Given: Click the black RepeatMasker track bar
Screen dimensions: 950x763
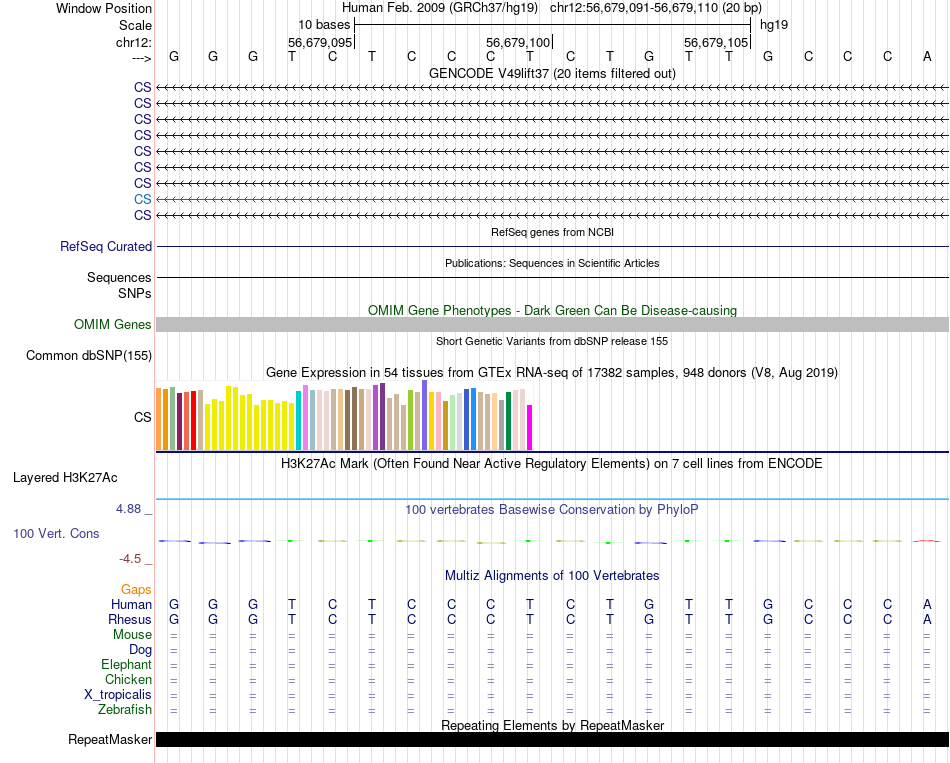Looking at the screenshot, I should point(552,740).
